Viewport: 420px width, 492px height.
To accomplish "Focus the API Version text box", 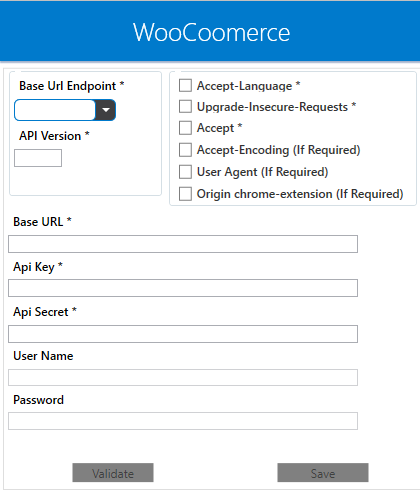I will click(38, 158).
